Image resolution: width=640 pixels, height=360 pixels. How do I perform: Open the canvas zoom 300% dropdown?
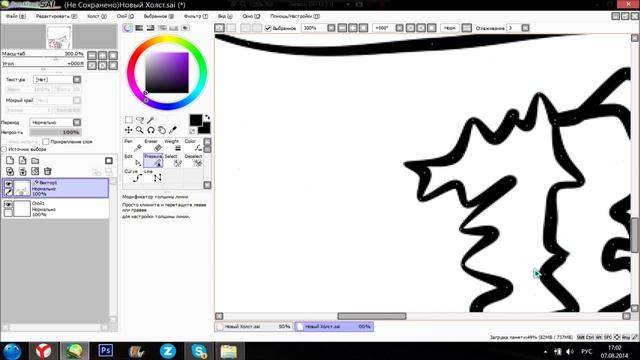[x=331, y=28]
